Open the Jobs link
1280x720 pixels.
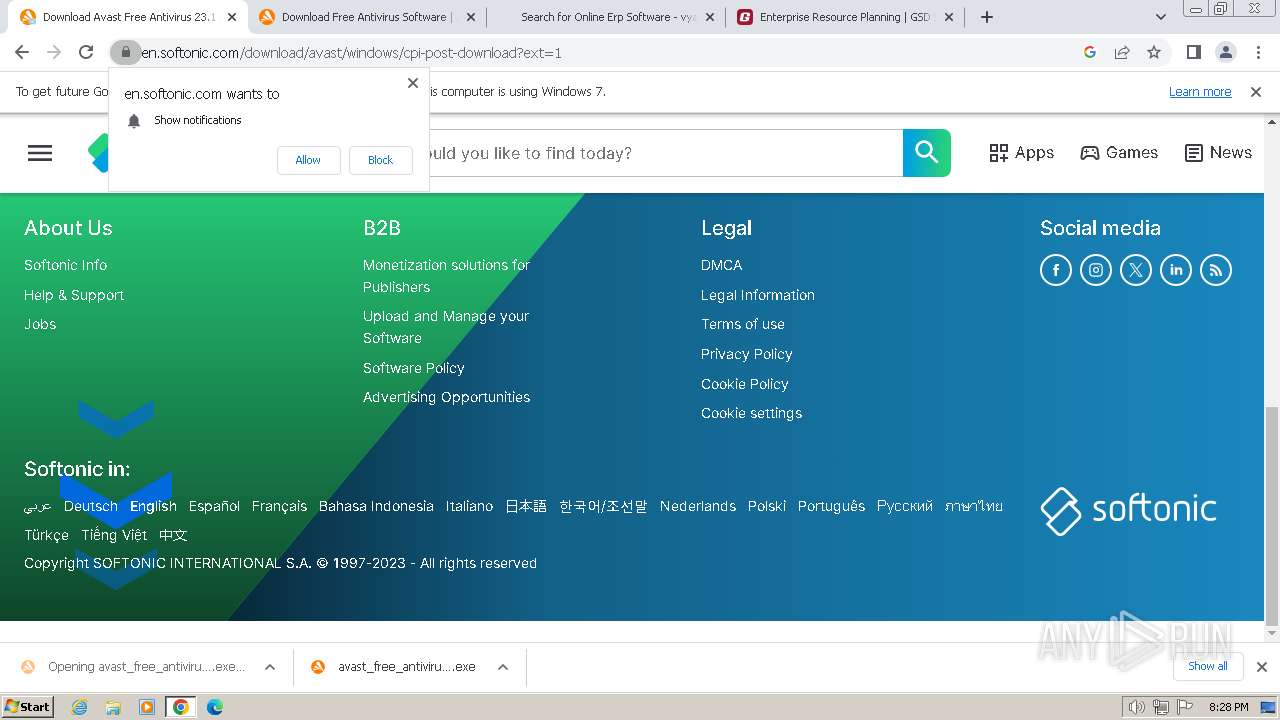(x=40, y=324)
